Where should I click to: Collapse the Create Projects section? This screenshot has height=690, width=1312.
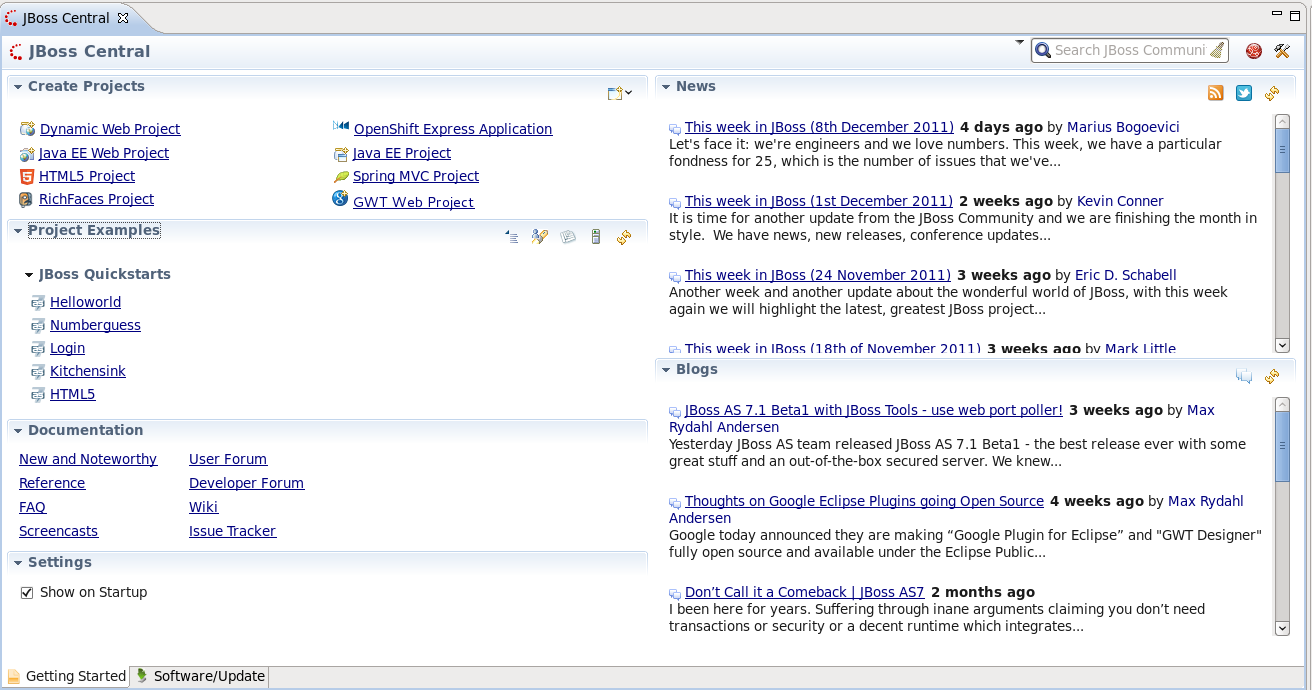tap(18, 87)
